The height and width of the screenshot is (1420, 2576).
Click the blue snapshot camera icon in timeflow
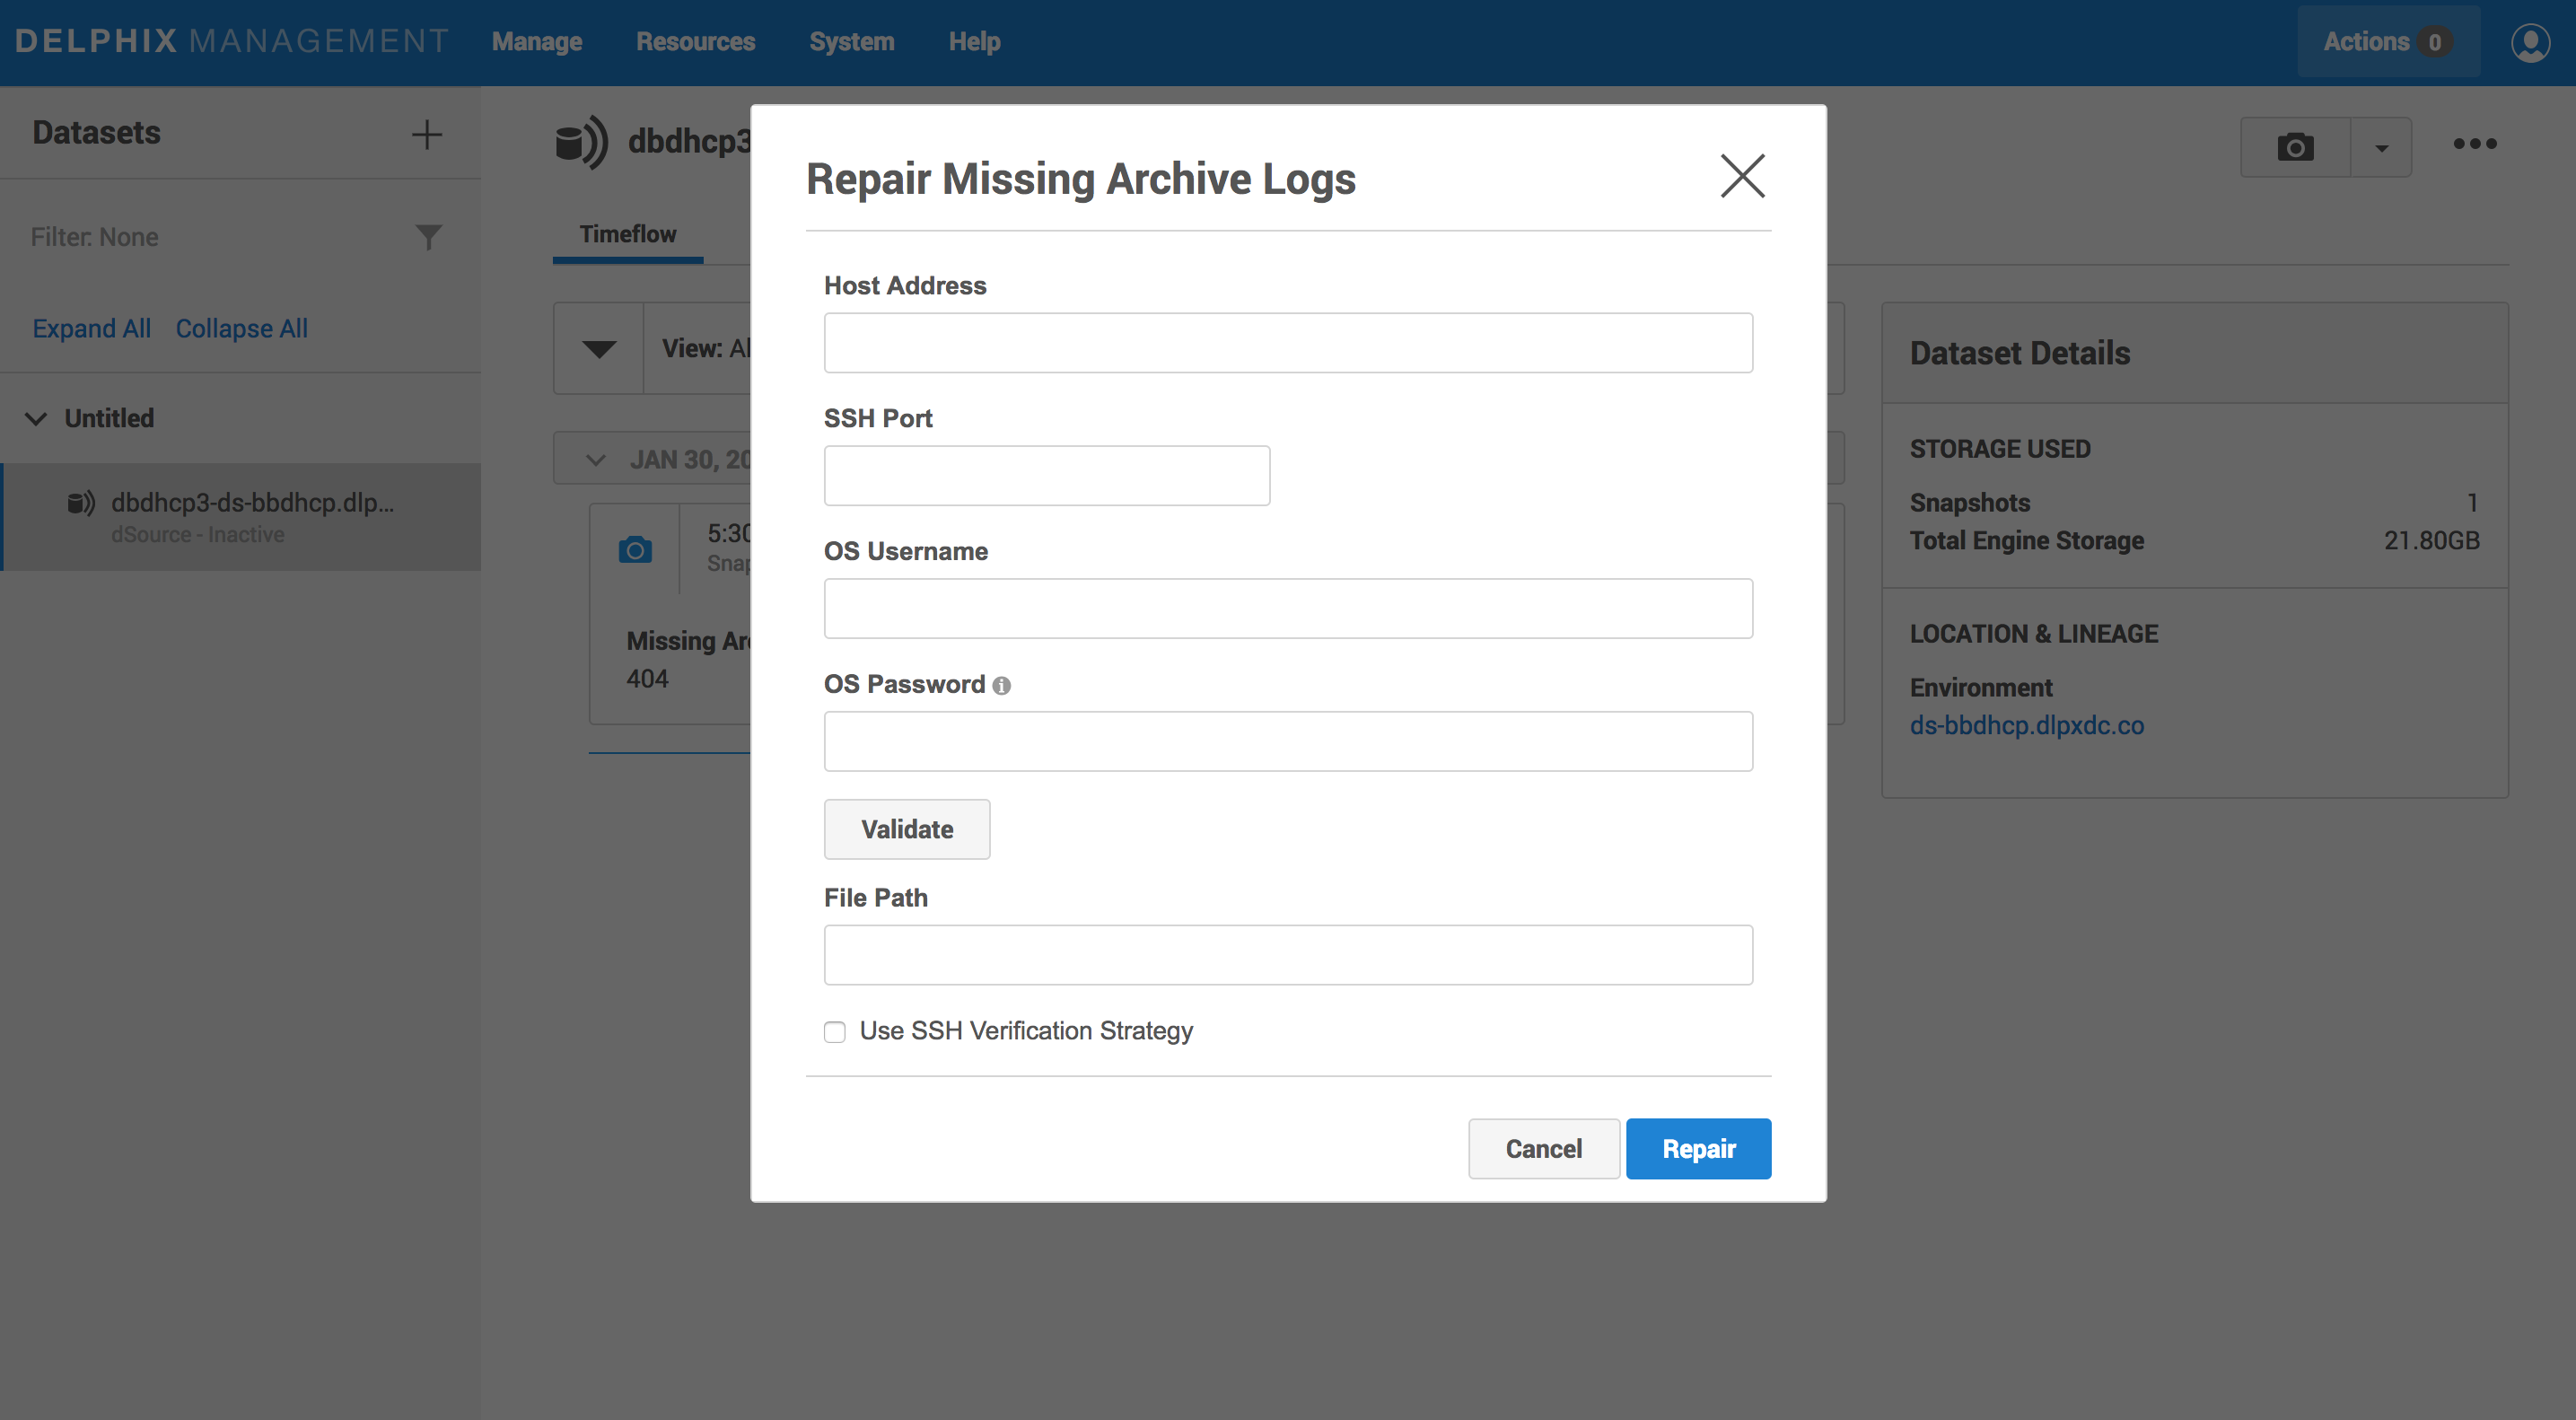[635, 550]
